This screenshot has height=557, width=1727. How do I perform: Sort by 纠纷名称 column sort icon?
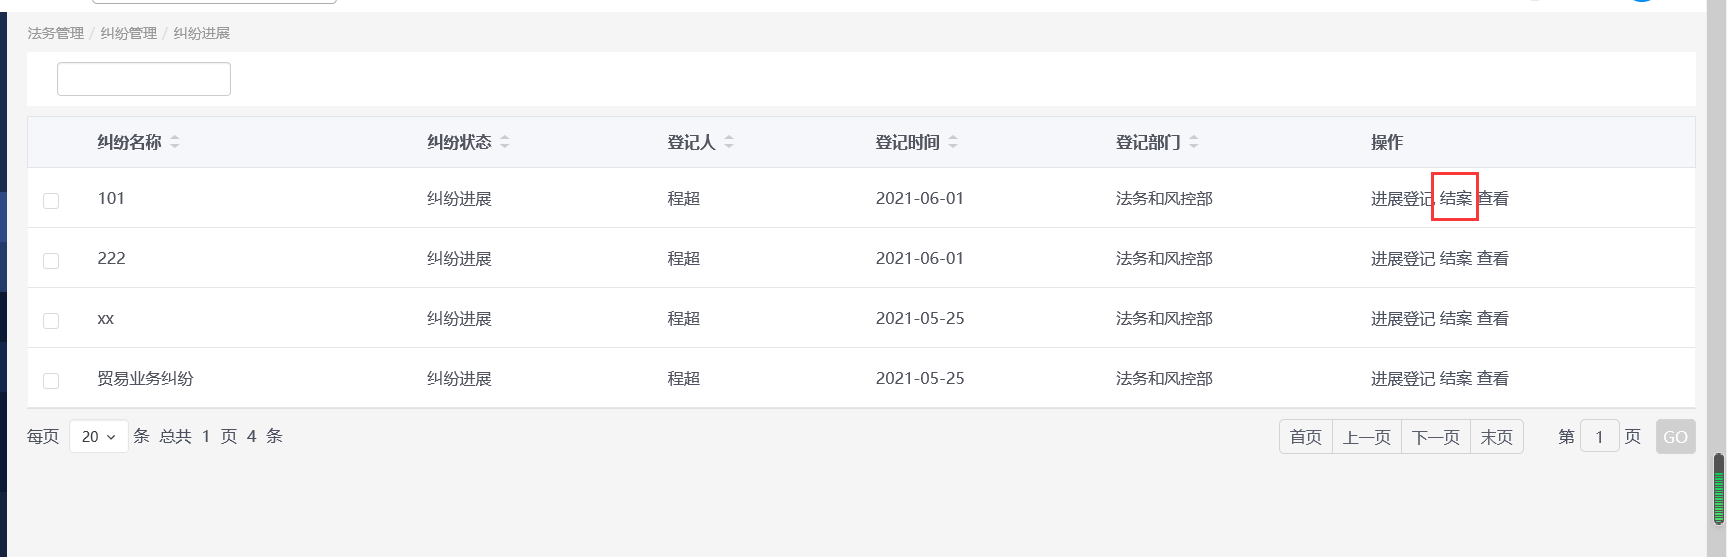point(175,142)
